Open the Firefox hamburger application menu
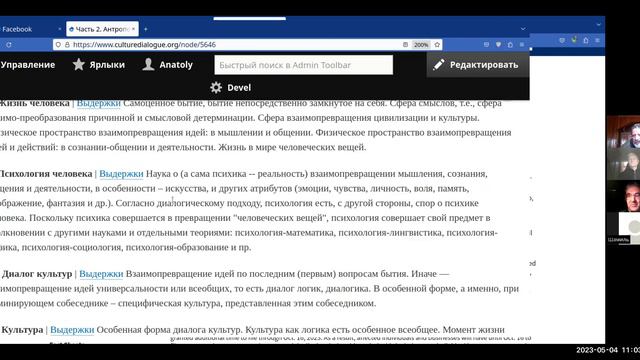The height and width of the screenshot is (360, 640). pyautogui.click(x=522, y=44)
